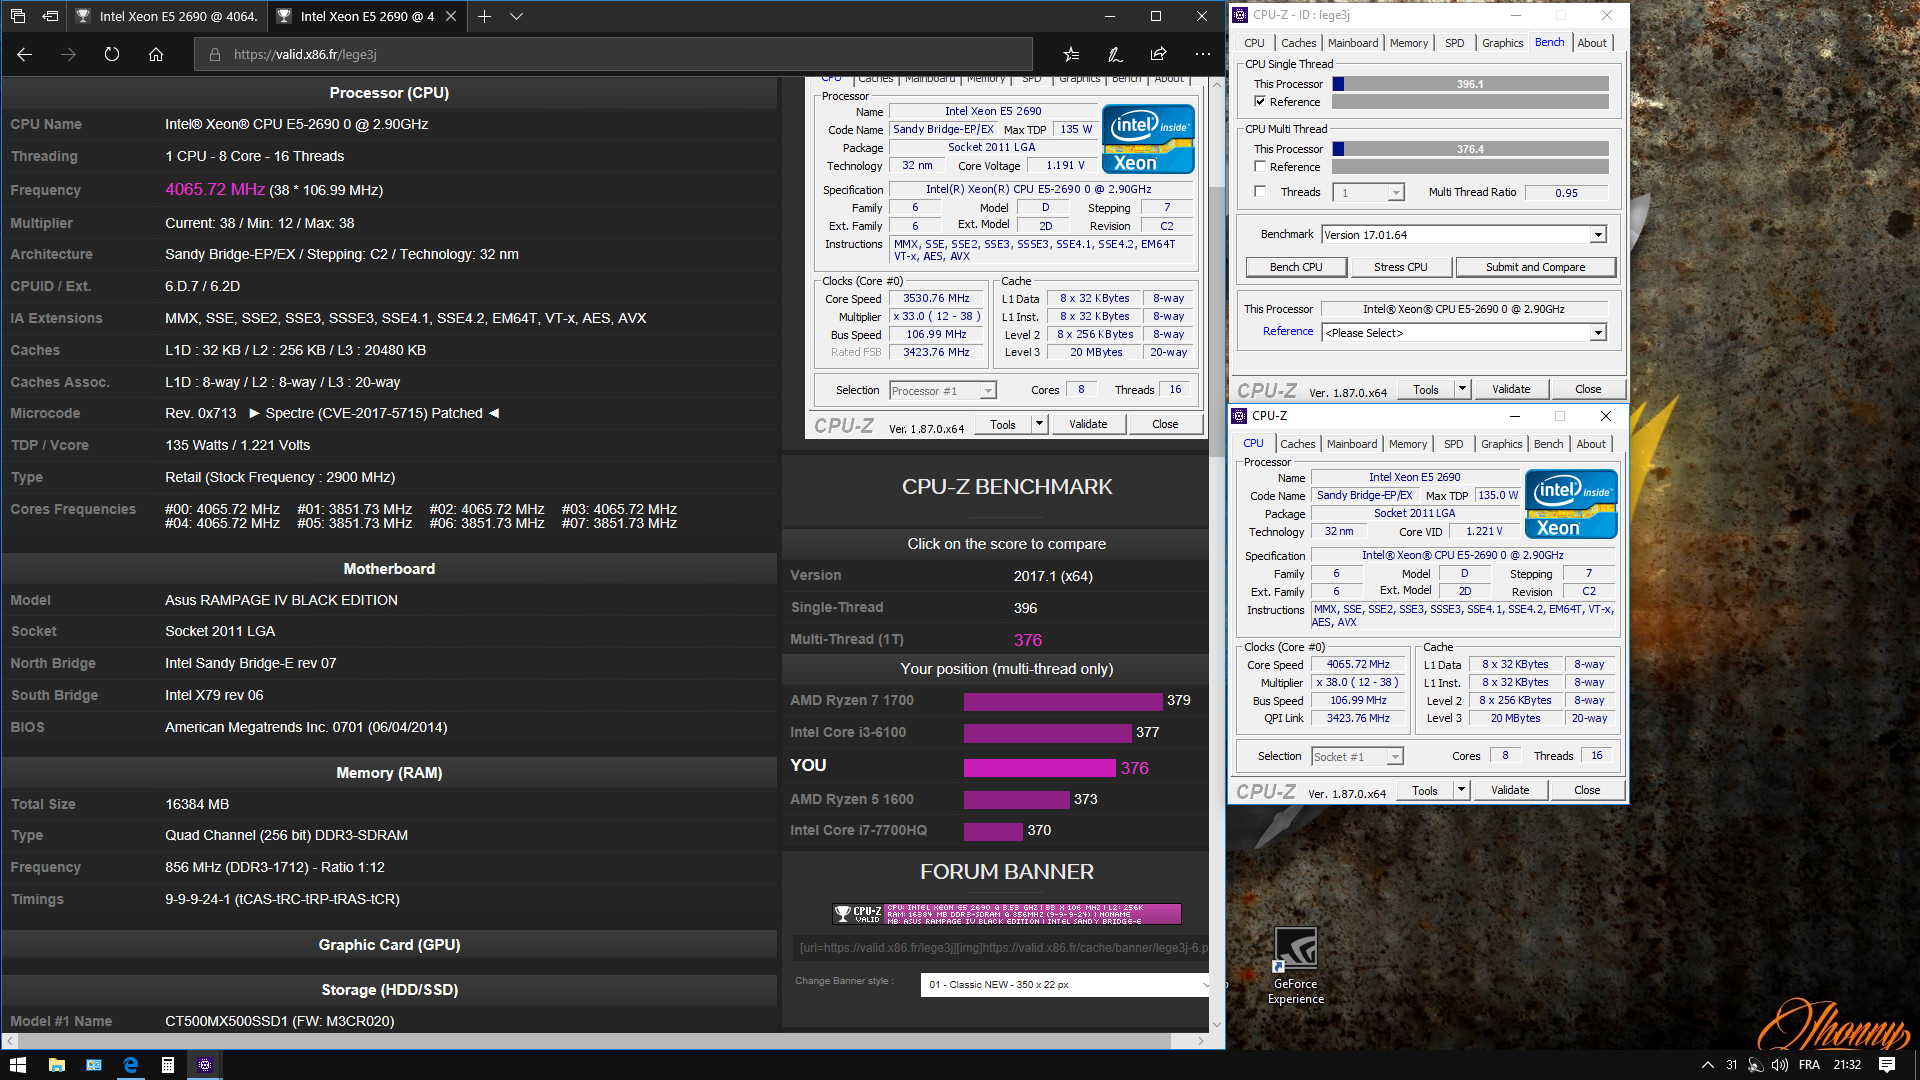Open Change Banner style dropdown
The width and height of the screenshot is (1920, 1080).
pos(1064,985)
